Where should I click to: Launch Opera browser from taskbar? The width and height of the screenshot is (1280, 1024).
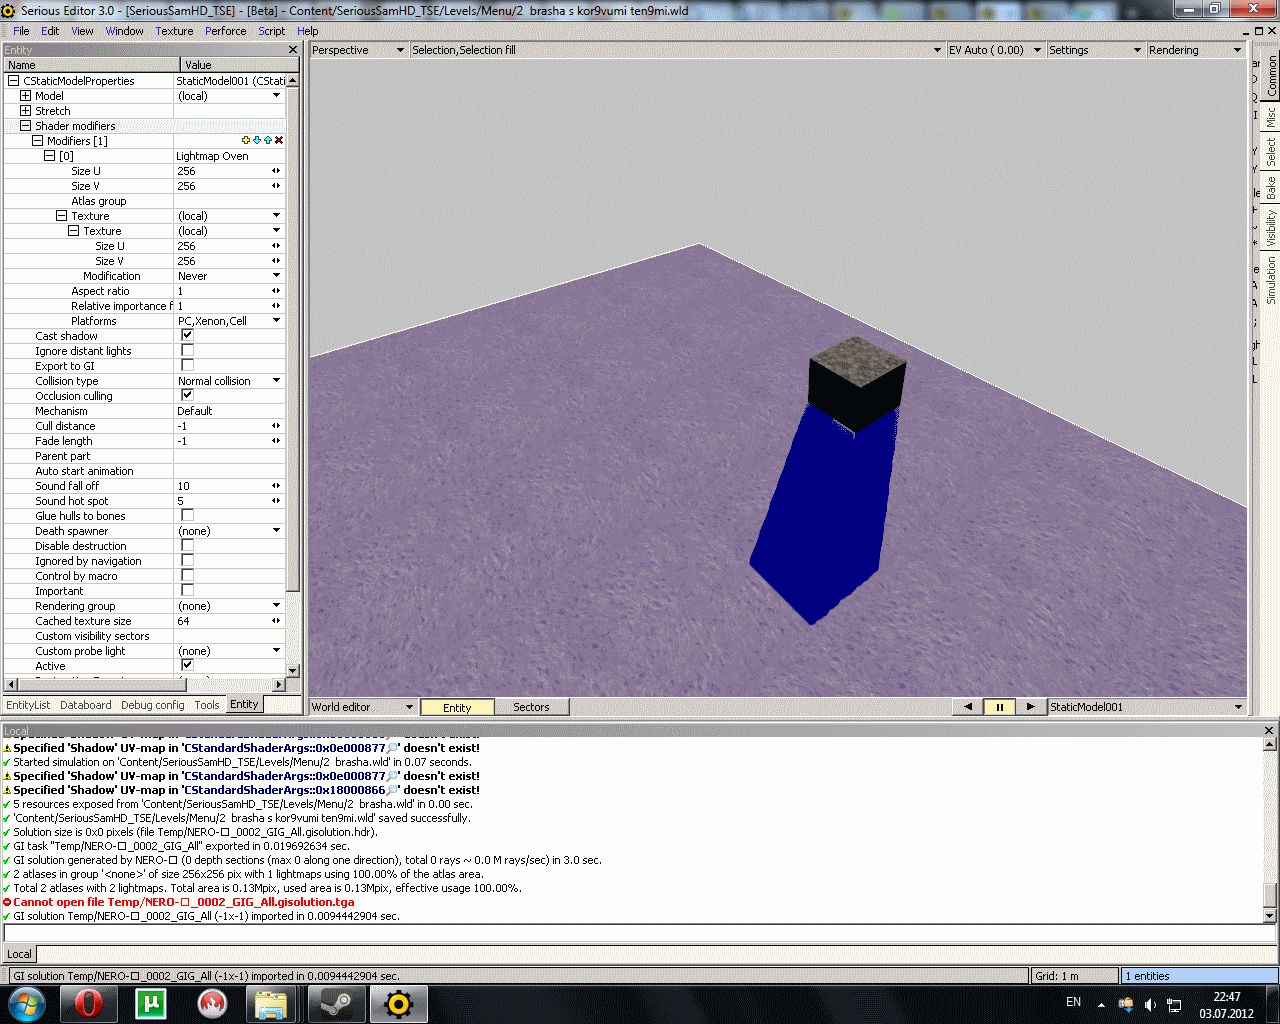pyautogui.click(x=89, y=1003)
